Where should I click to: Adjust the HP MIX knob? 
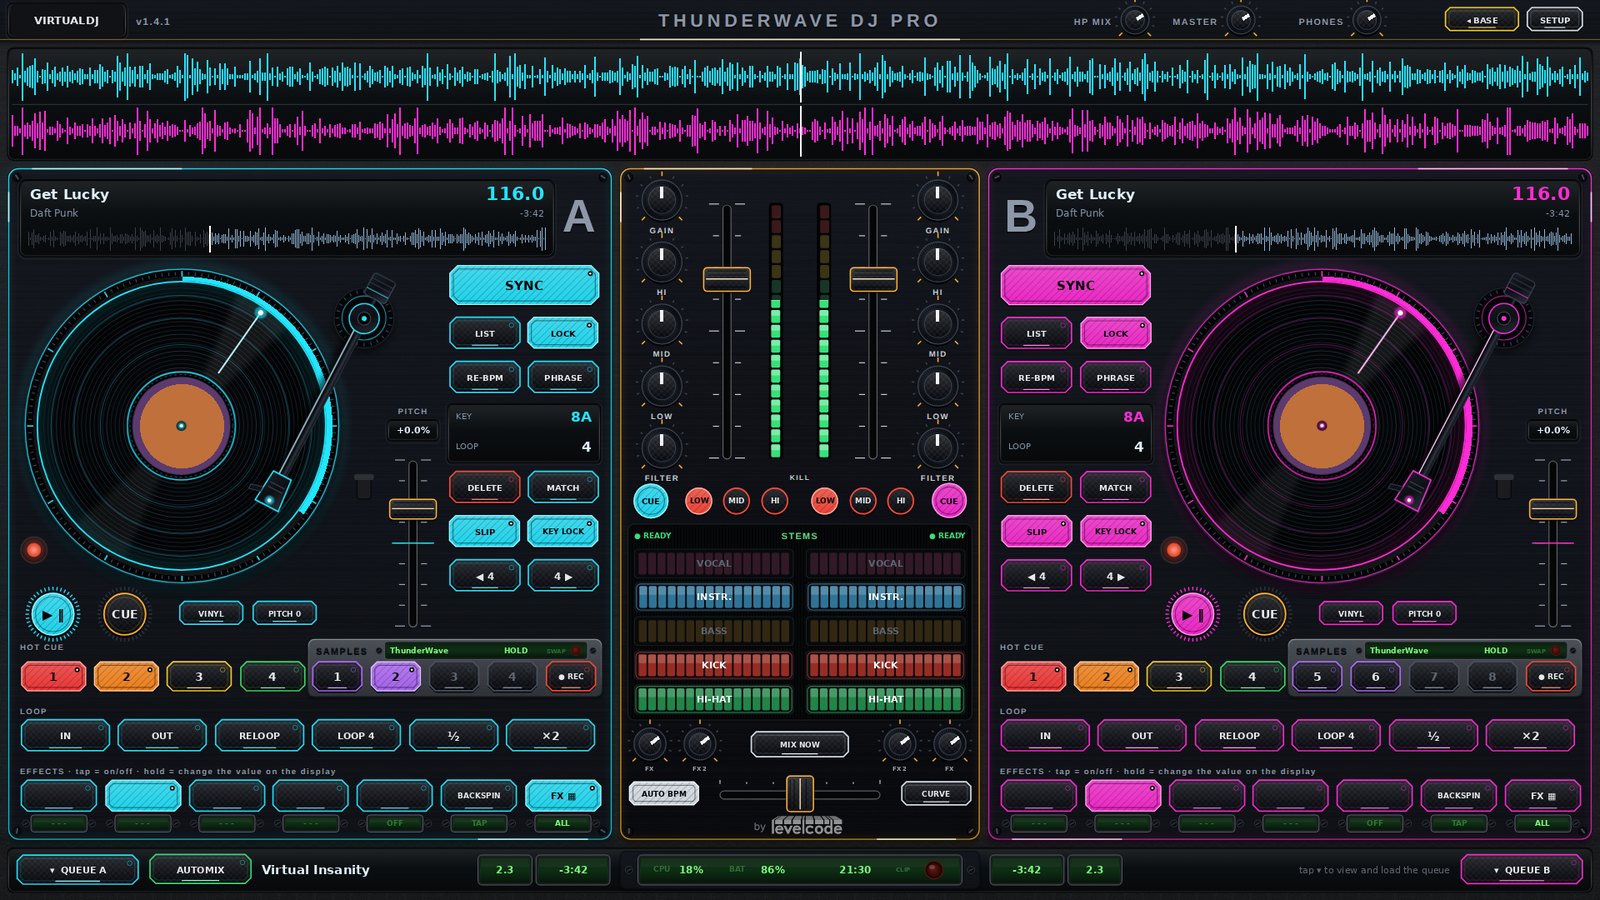coord(1135,19)
